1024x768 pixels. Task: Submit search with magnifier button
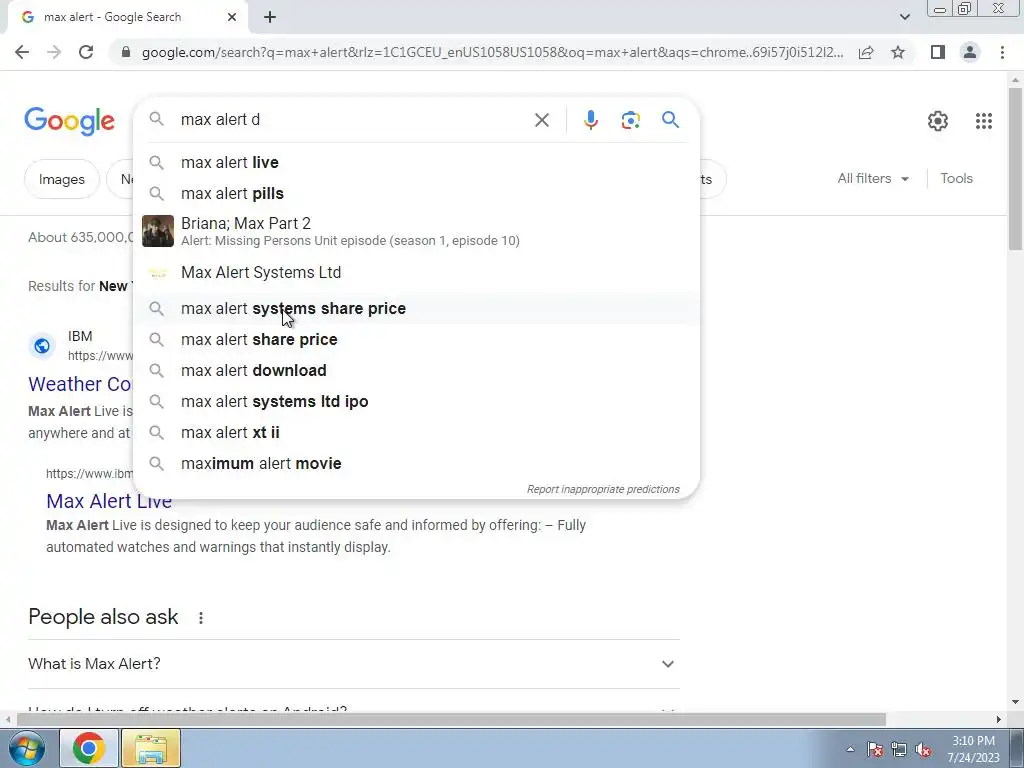coord(670,120)
